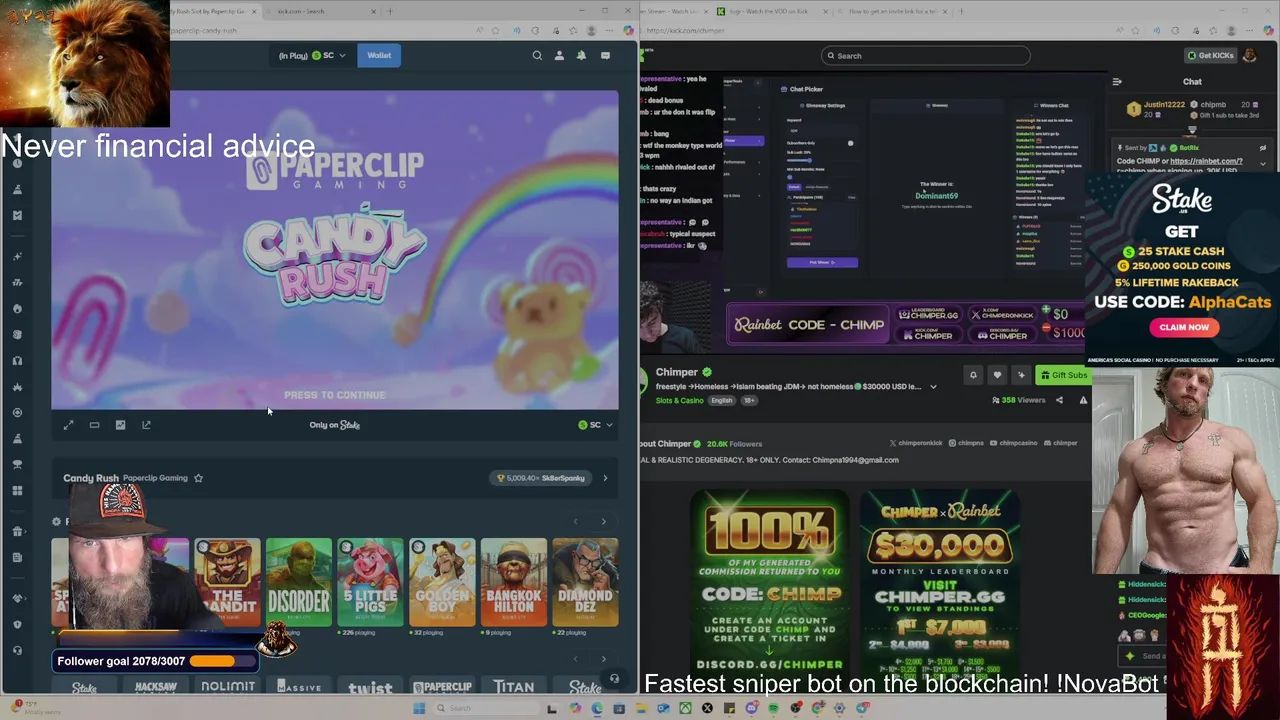Favorite Candy Rush with the star icon

[198, 478]
